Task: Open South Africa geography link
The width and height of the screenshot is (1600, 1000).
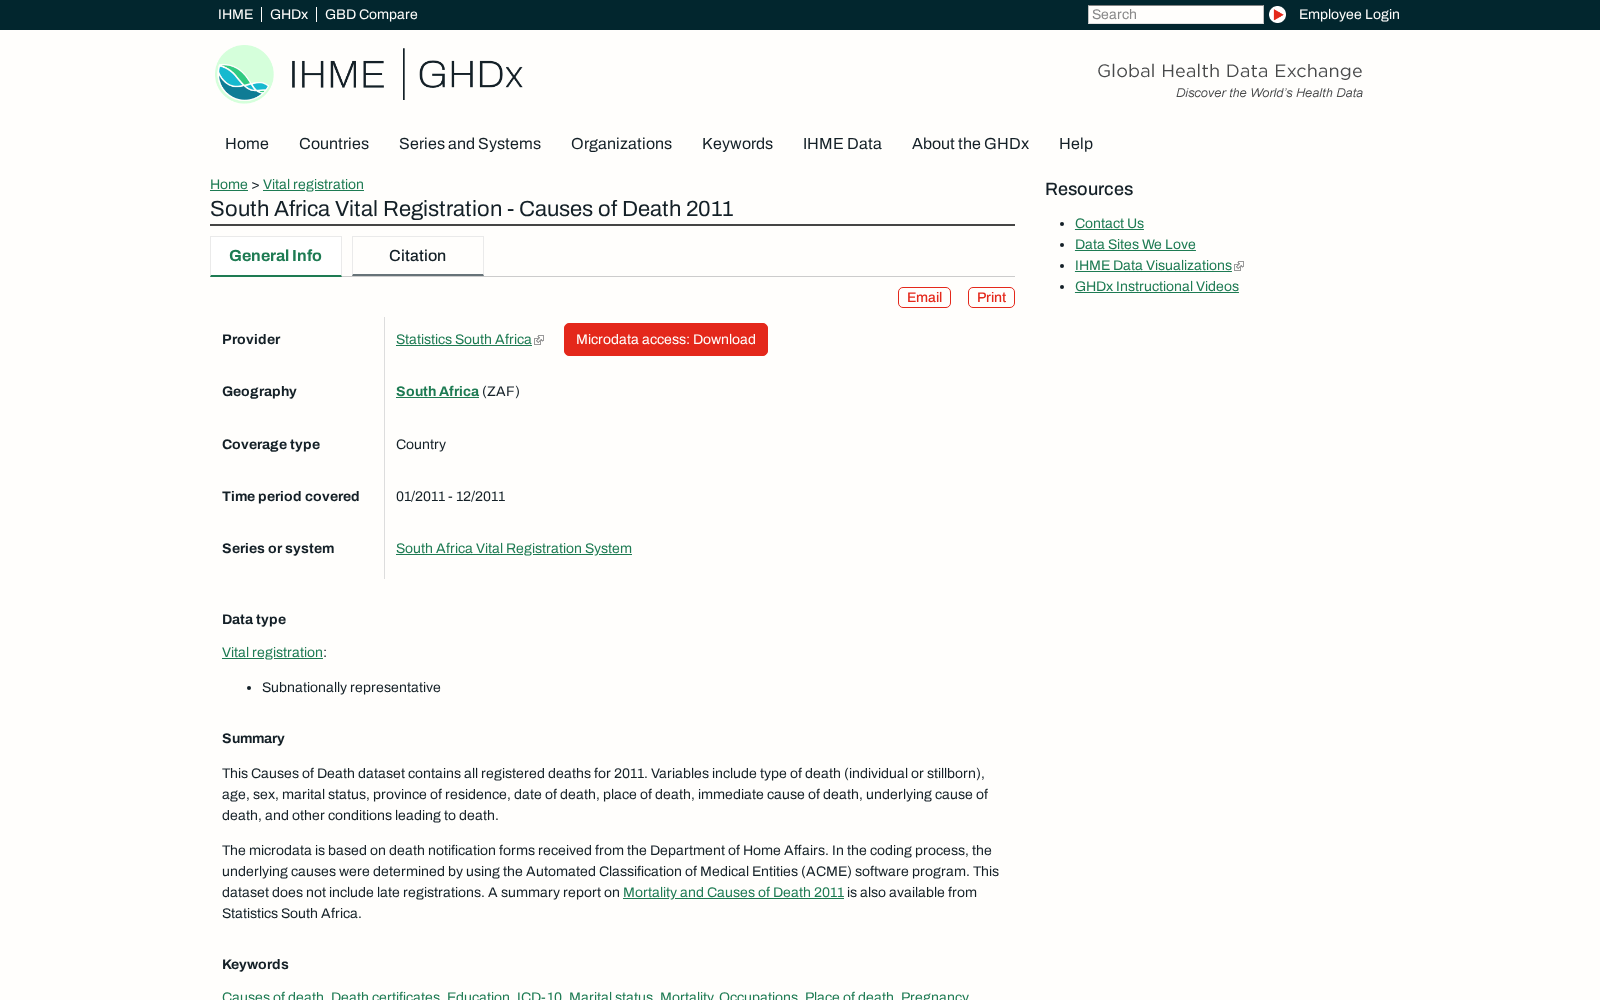Action: coord(437,392)
